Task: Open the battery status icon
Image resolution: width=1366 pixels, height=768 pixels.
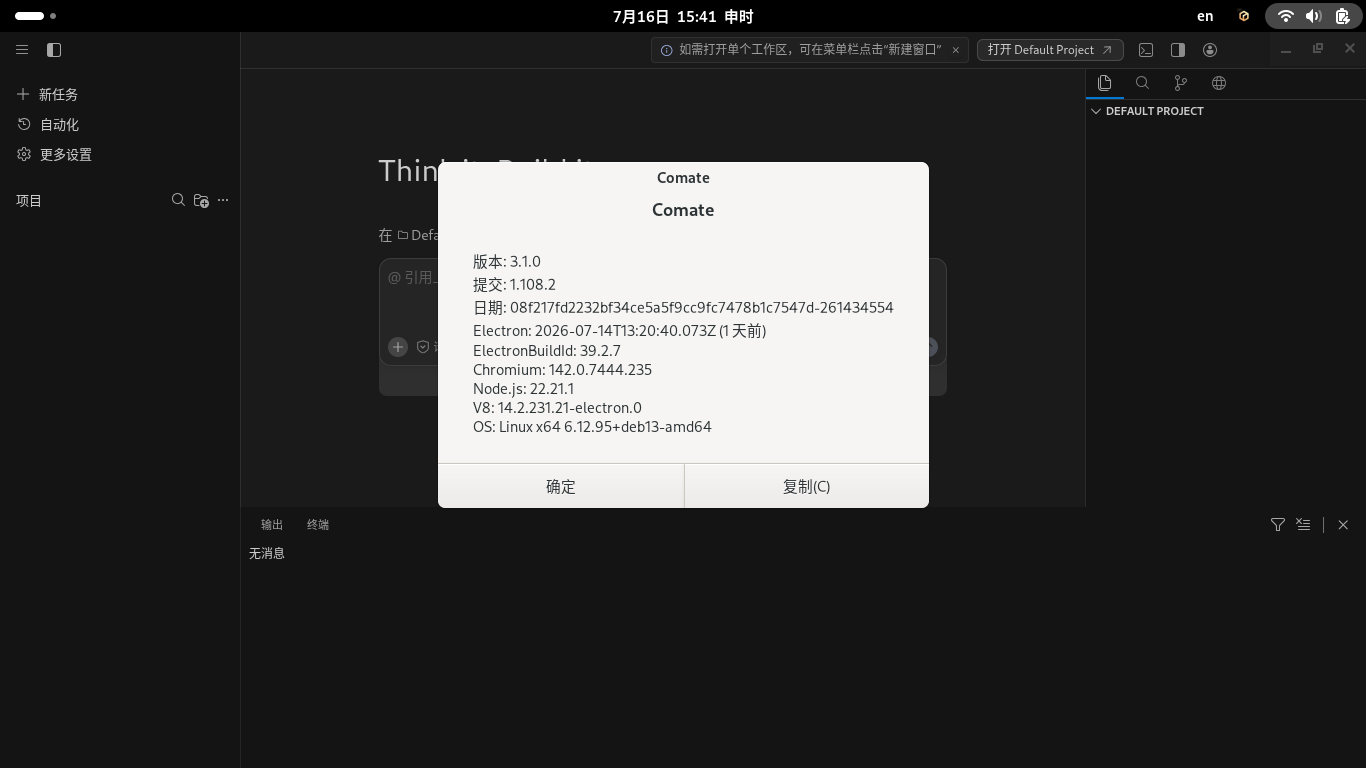Action: point(1343,16)
